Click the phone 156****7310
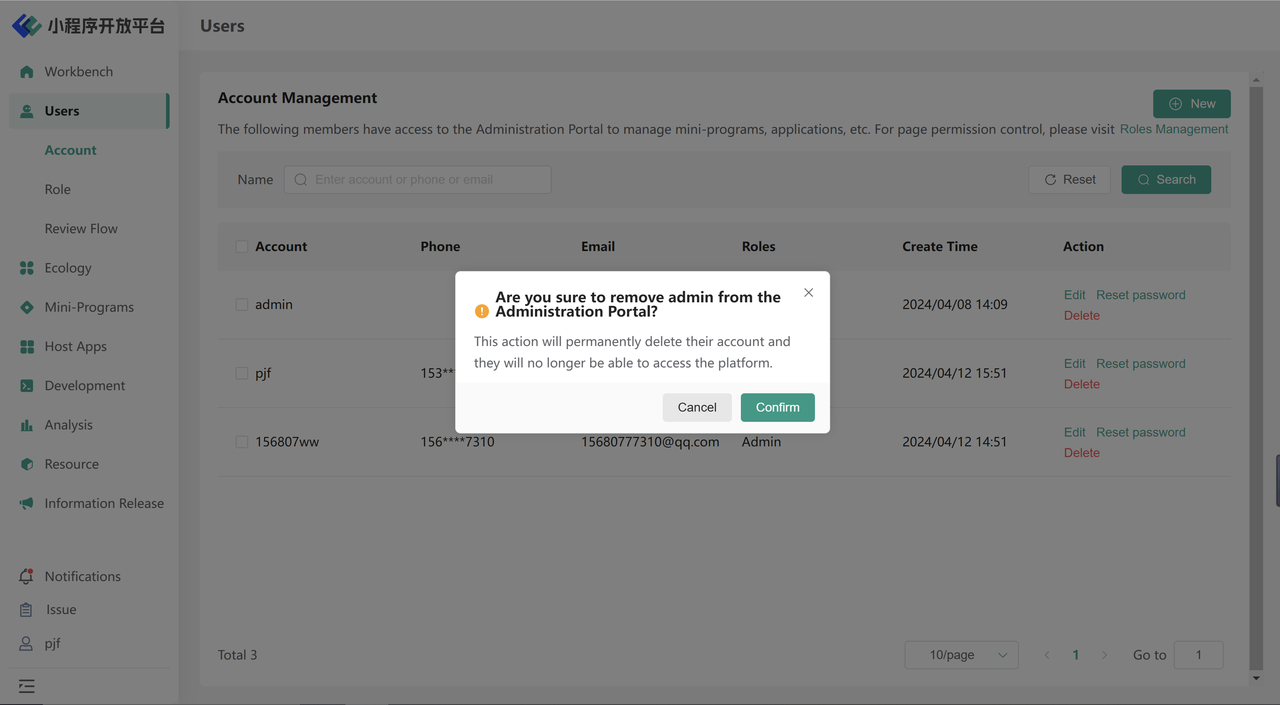 457,441
